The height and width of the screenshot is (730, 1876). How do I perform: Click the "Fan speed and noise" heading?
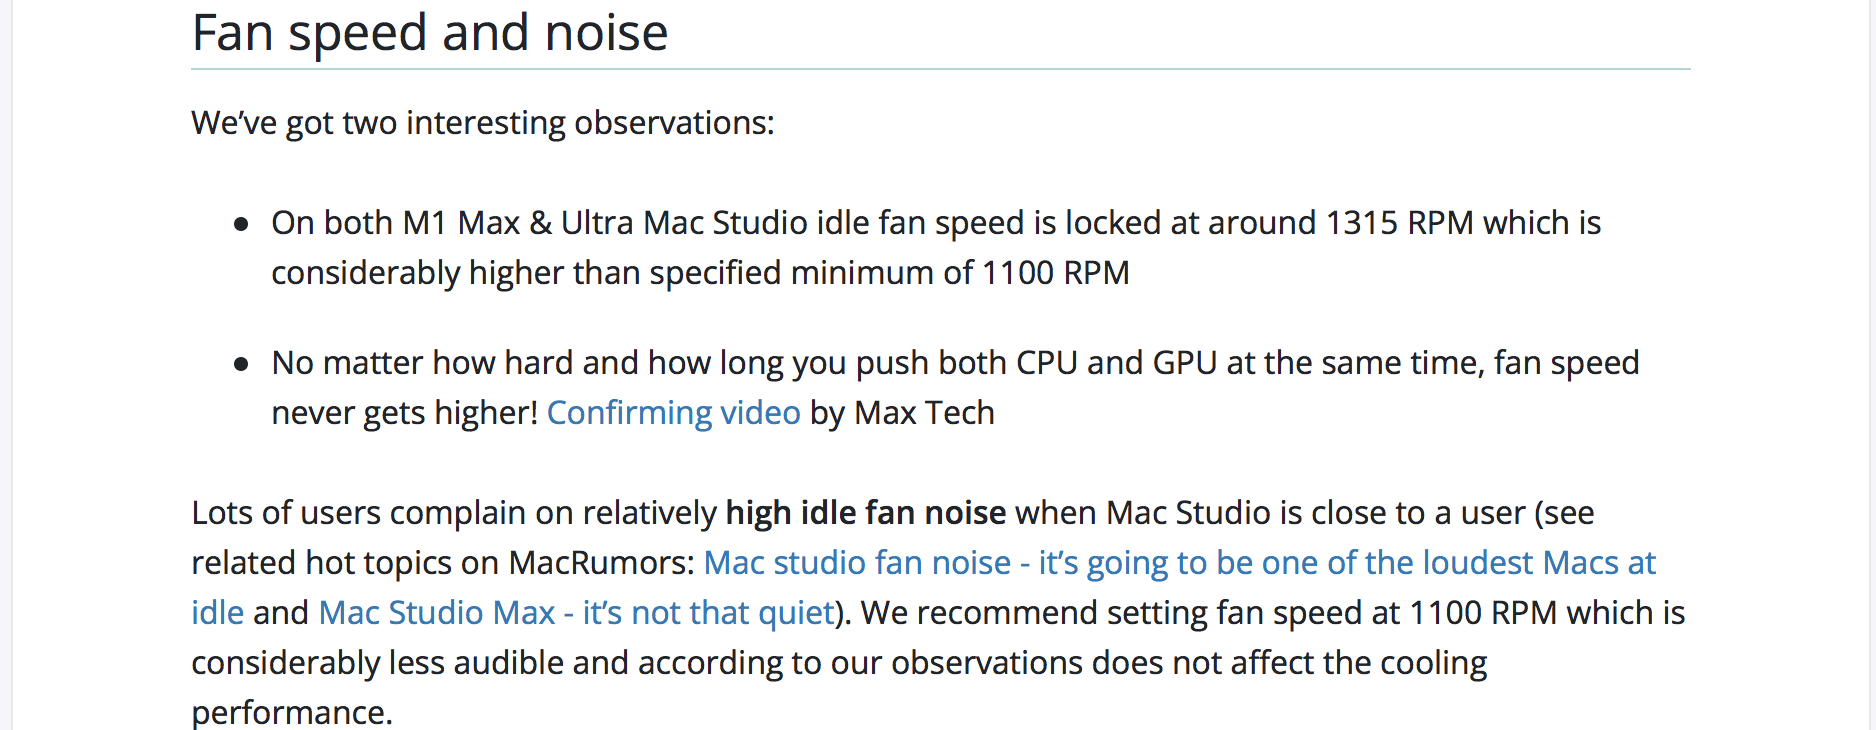[430, 33]
